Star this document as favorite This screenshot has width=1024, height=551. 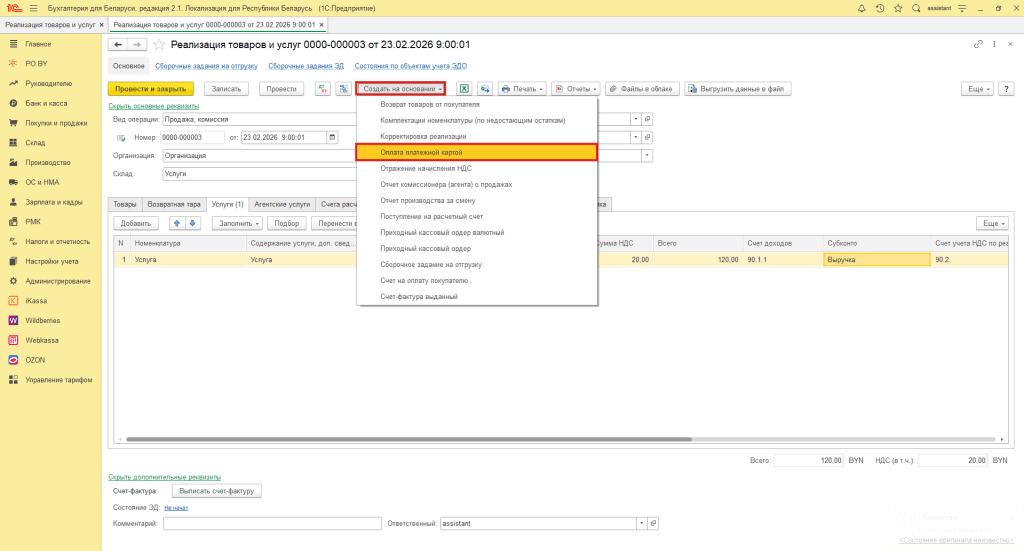[159, 45]
